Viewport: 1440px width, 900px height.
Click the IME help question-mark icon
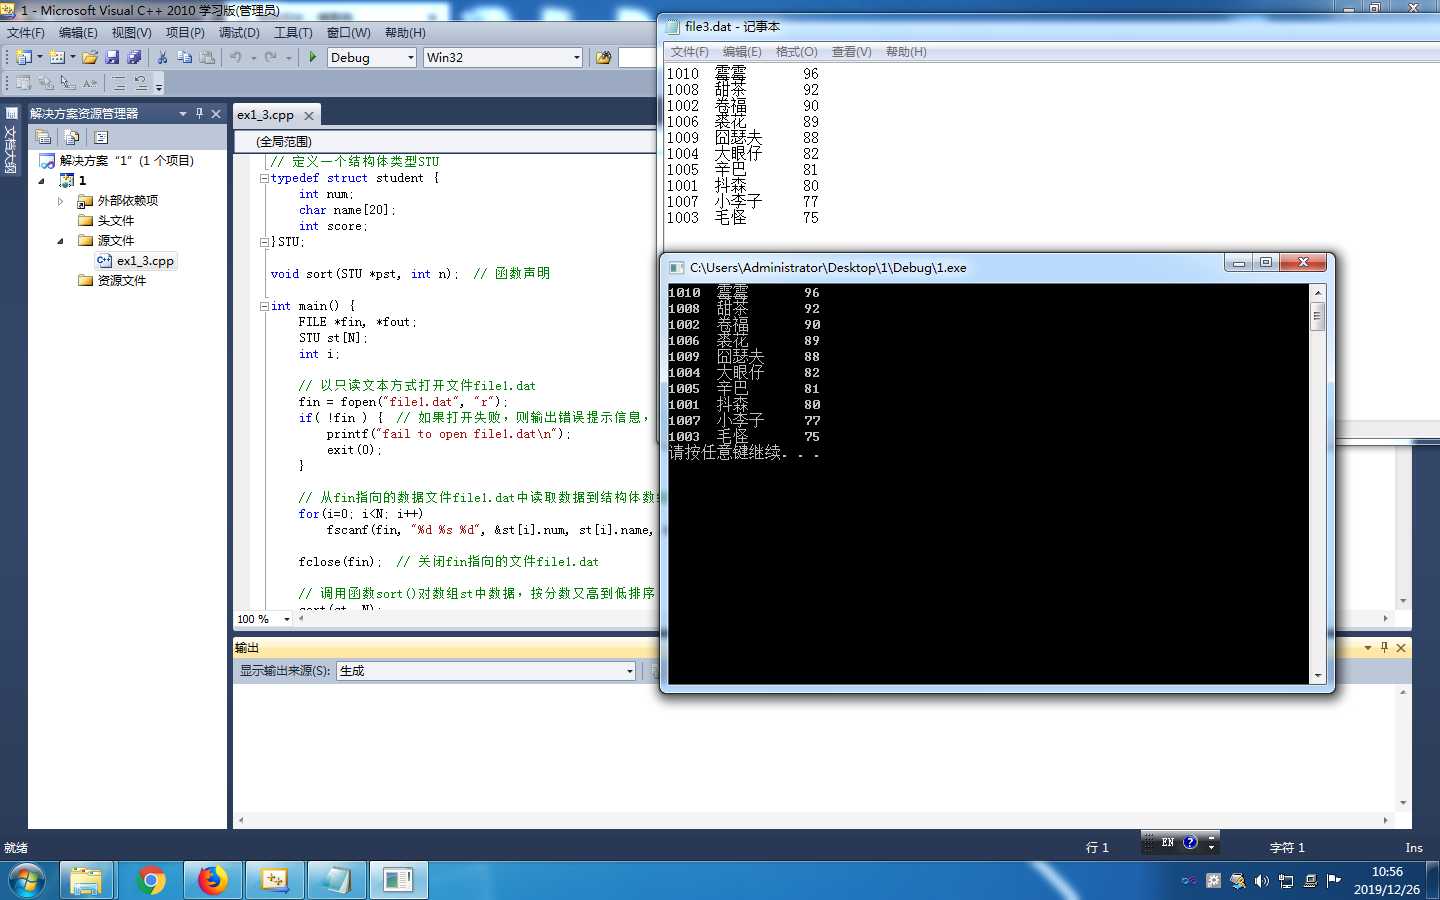[x=1190, y=842]
